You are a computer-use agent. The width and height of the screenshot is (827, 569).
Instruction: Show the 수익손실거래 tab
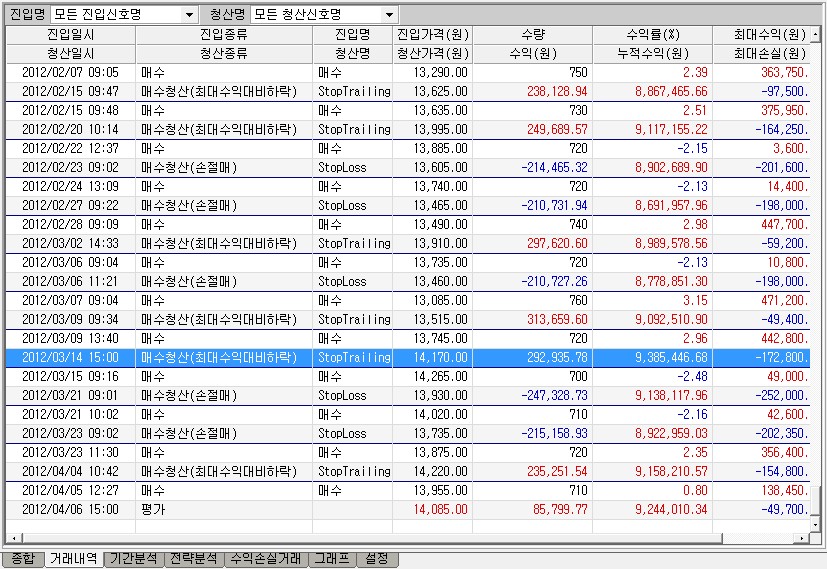[x=267, y=559]
